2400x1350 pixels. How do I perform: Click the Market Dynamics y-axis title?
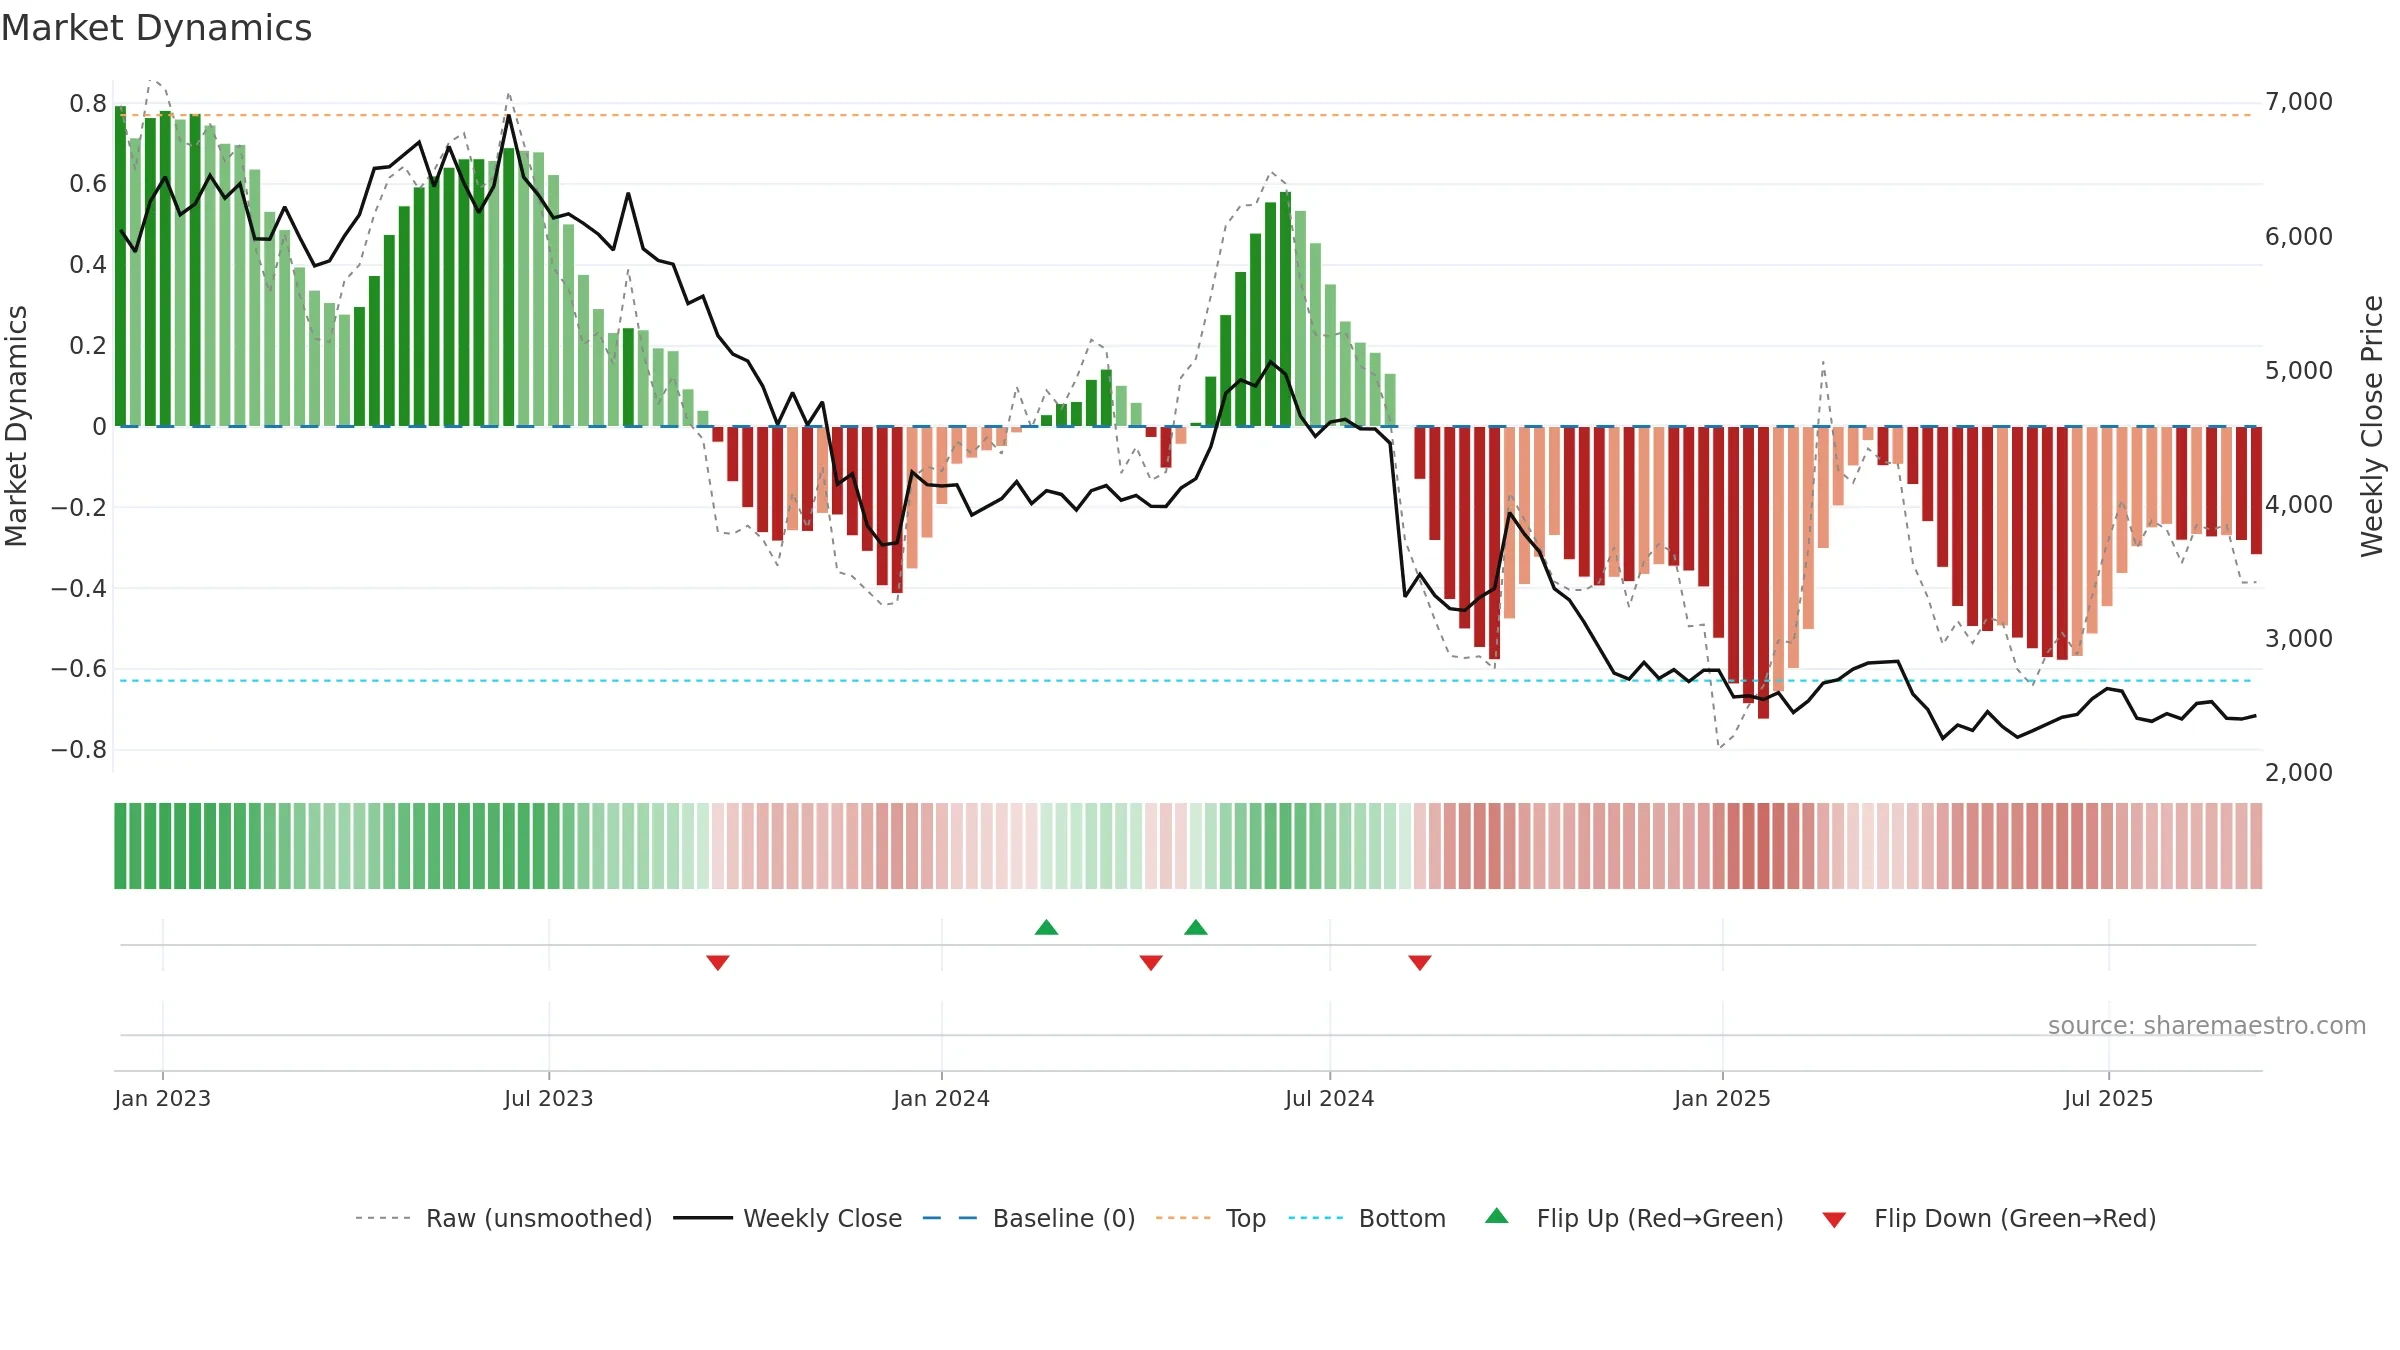(x=16, y=426)
